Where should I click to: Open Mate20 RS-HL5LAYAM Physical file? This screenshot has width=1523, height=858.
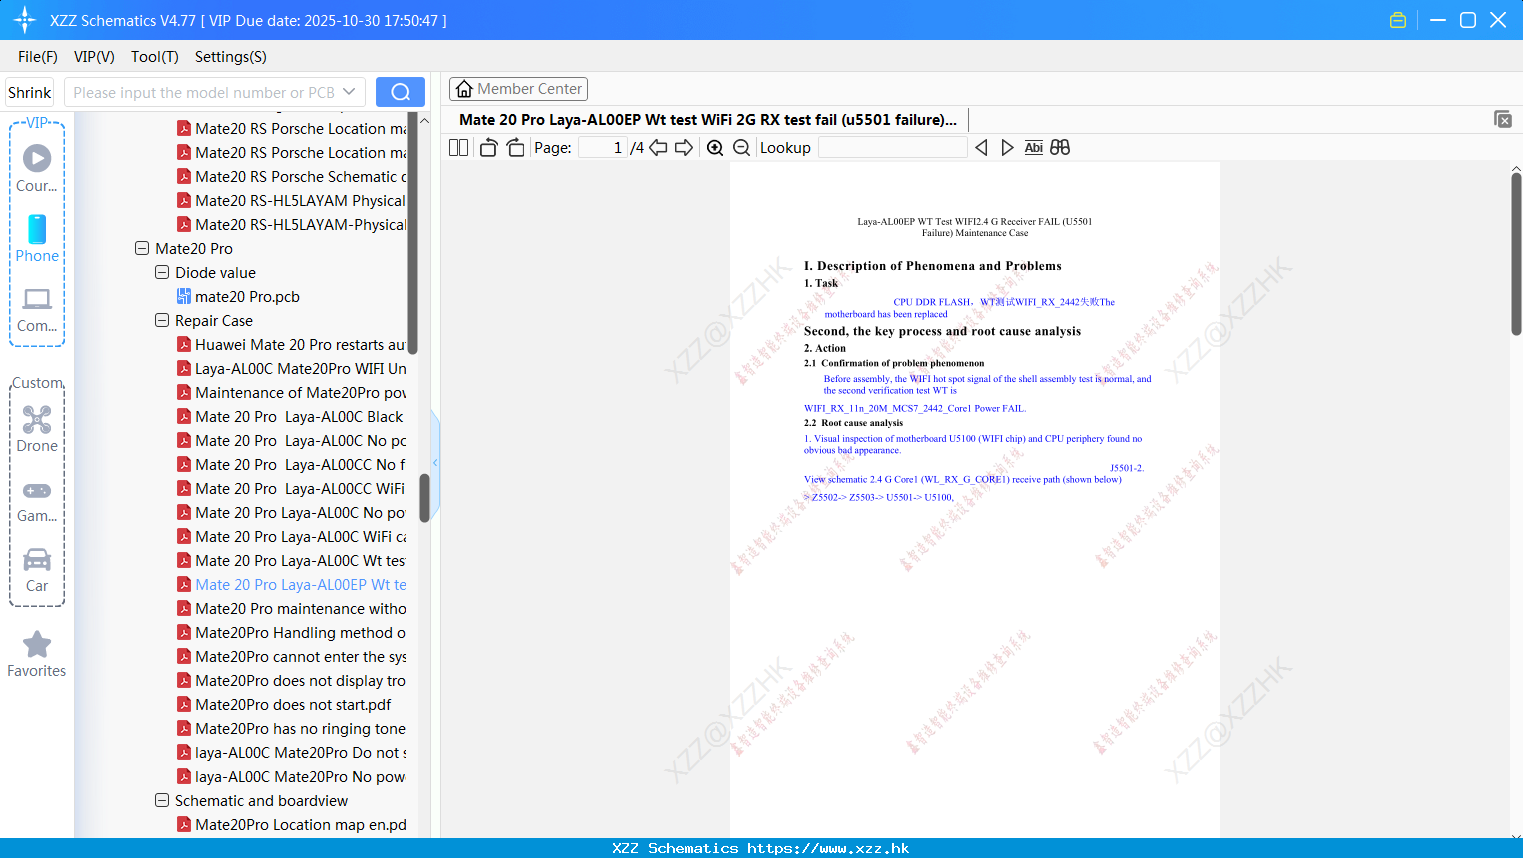(x=291, y=200)
